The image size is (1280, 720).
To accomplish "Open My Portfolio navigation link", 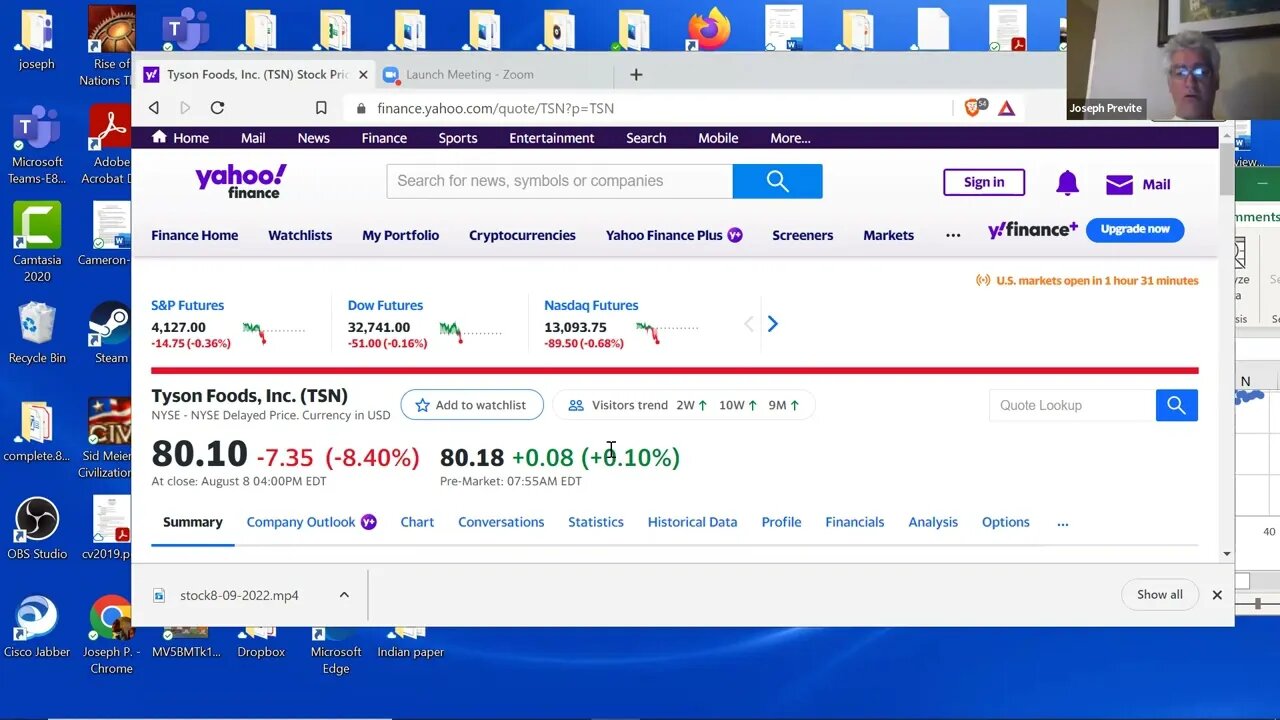I will click(x=400, y=235).
